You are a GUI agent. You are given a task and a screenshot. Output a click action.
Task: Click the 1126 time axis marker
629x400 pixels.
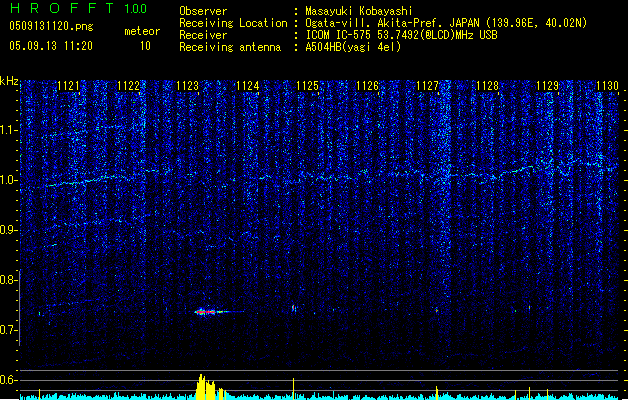367,86
